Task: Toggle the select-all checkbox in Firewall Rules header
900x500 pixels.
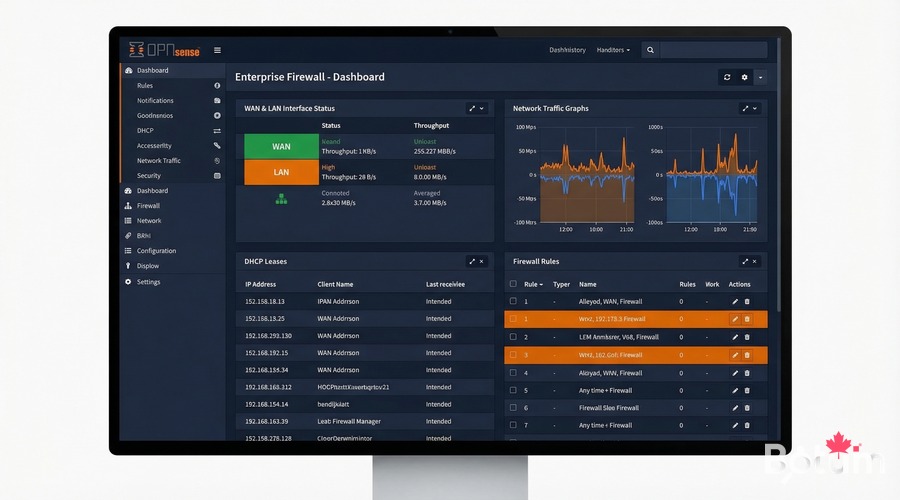Action: pos(513,284)
